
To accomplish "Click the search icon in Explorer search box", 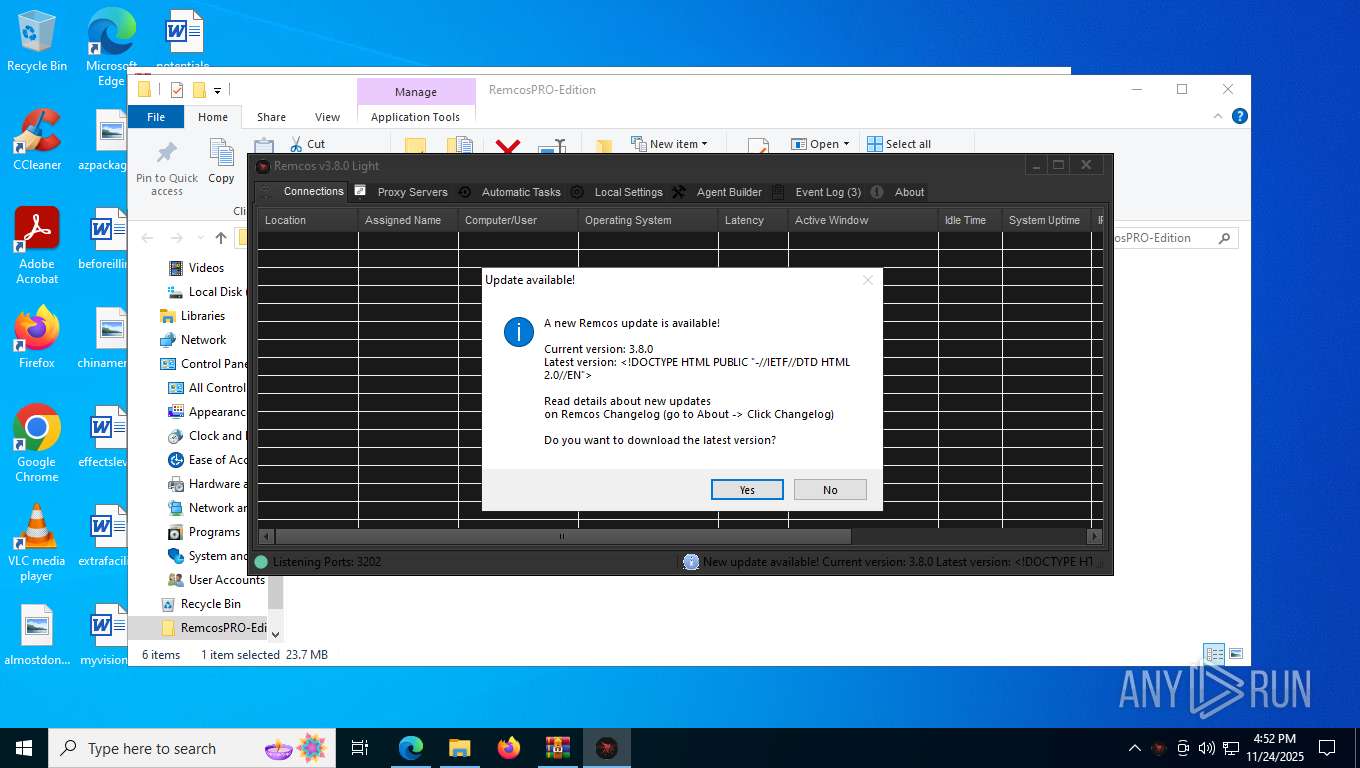I will click(x=1224, y=238).
